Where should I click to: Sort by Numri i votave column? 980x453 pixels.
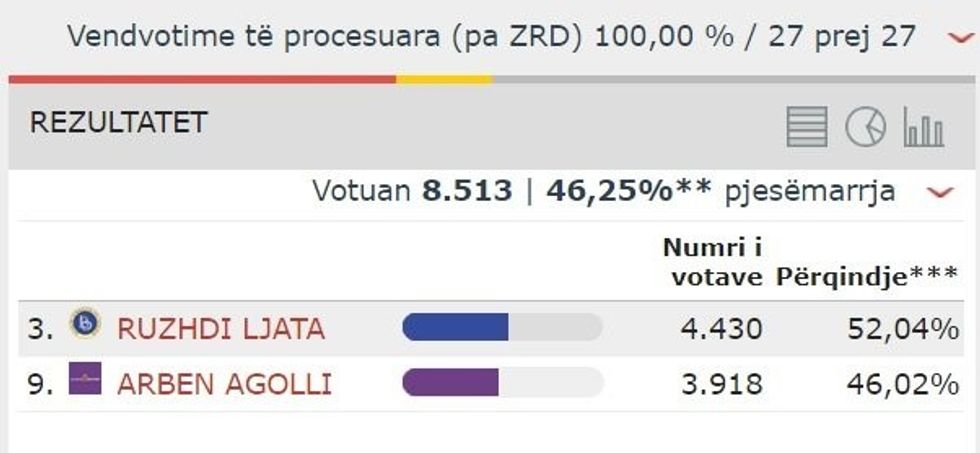pyautogui.click(x=714, y=263)
